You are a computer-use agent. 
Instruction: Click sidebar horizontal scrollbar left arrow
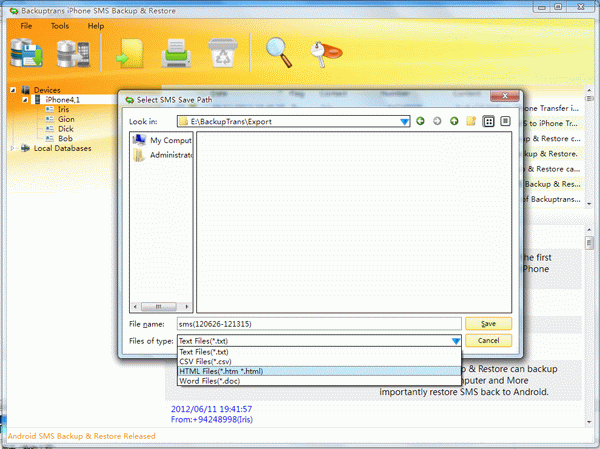pyautogui.click(x=135, y=307)
